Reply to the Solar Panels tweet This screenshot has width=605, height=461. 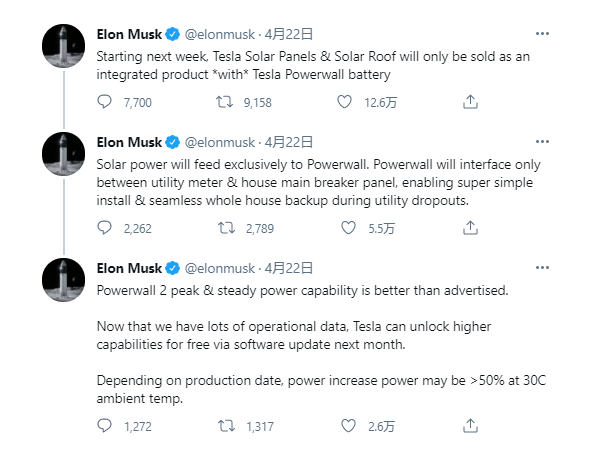[x=106, y=101]
